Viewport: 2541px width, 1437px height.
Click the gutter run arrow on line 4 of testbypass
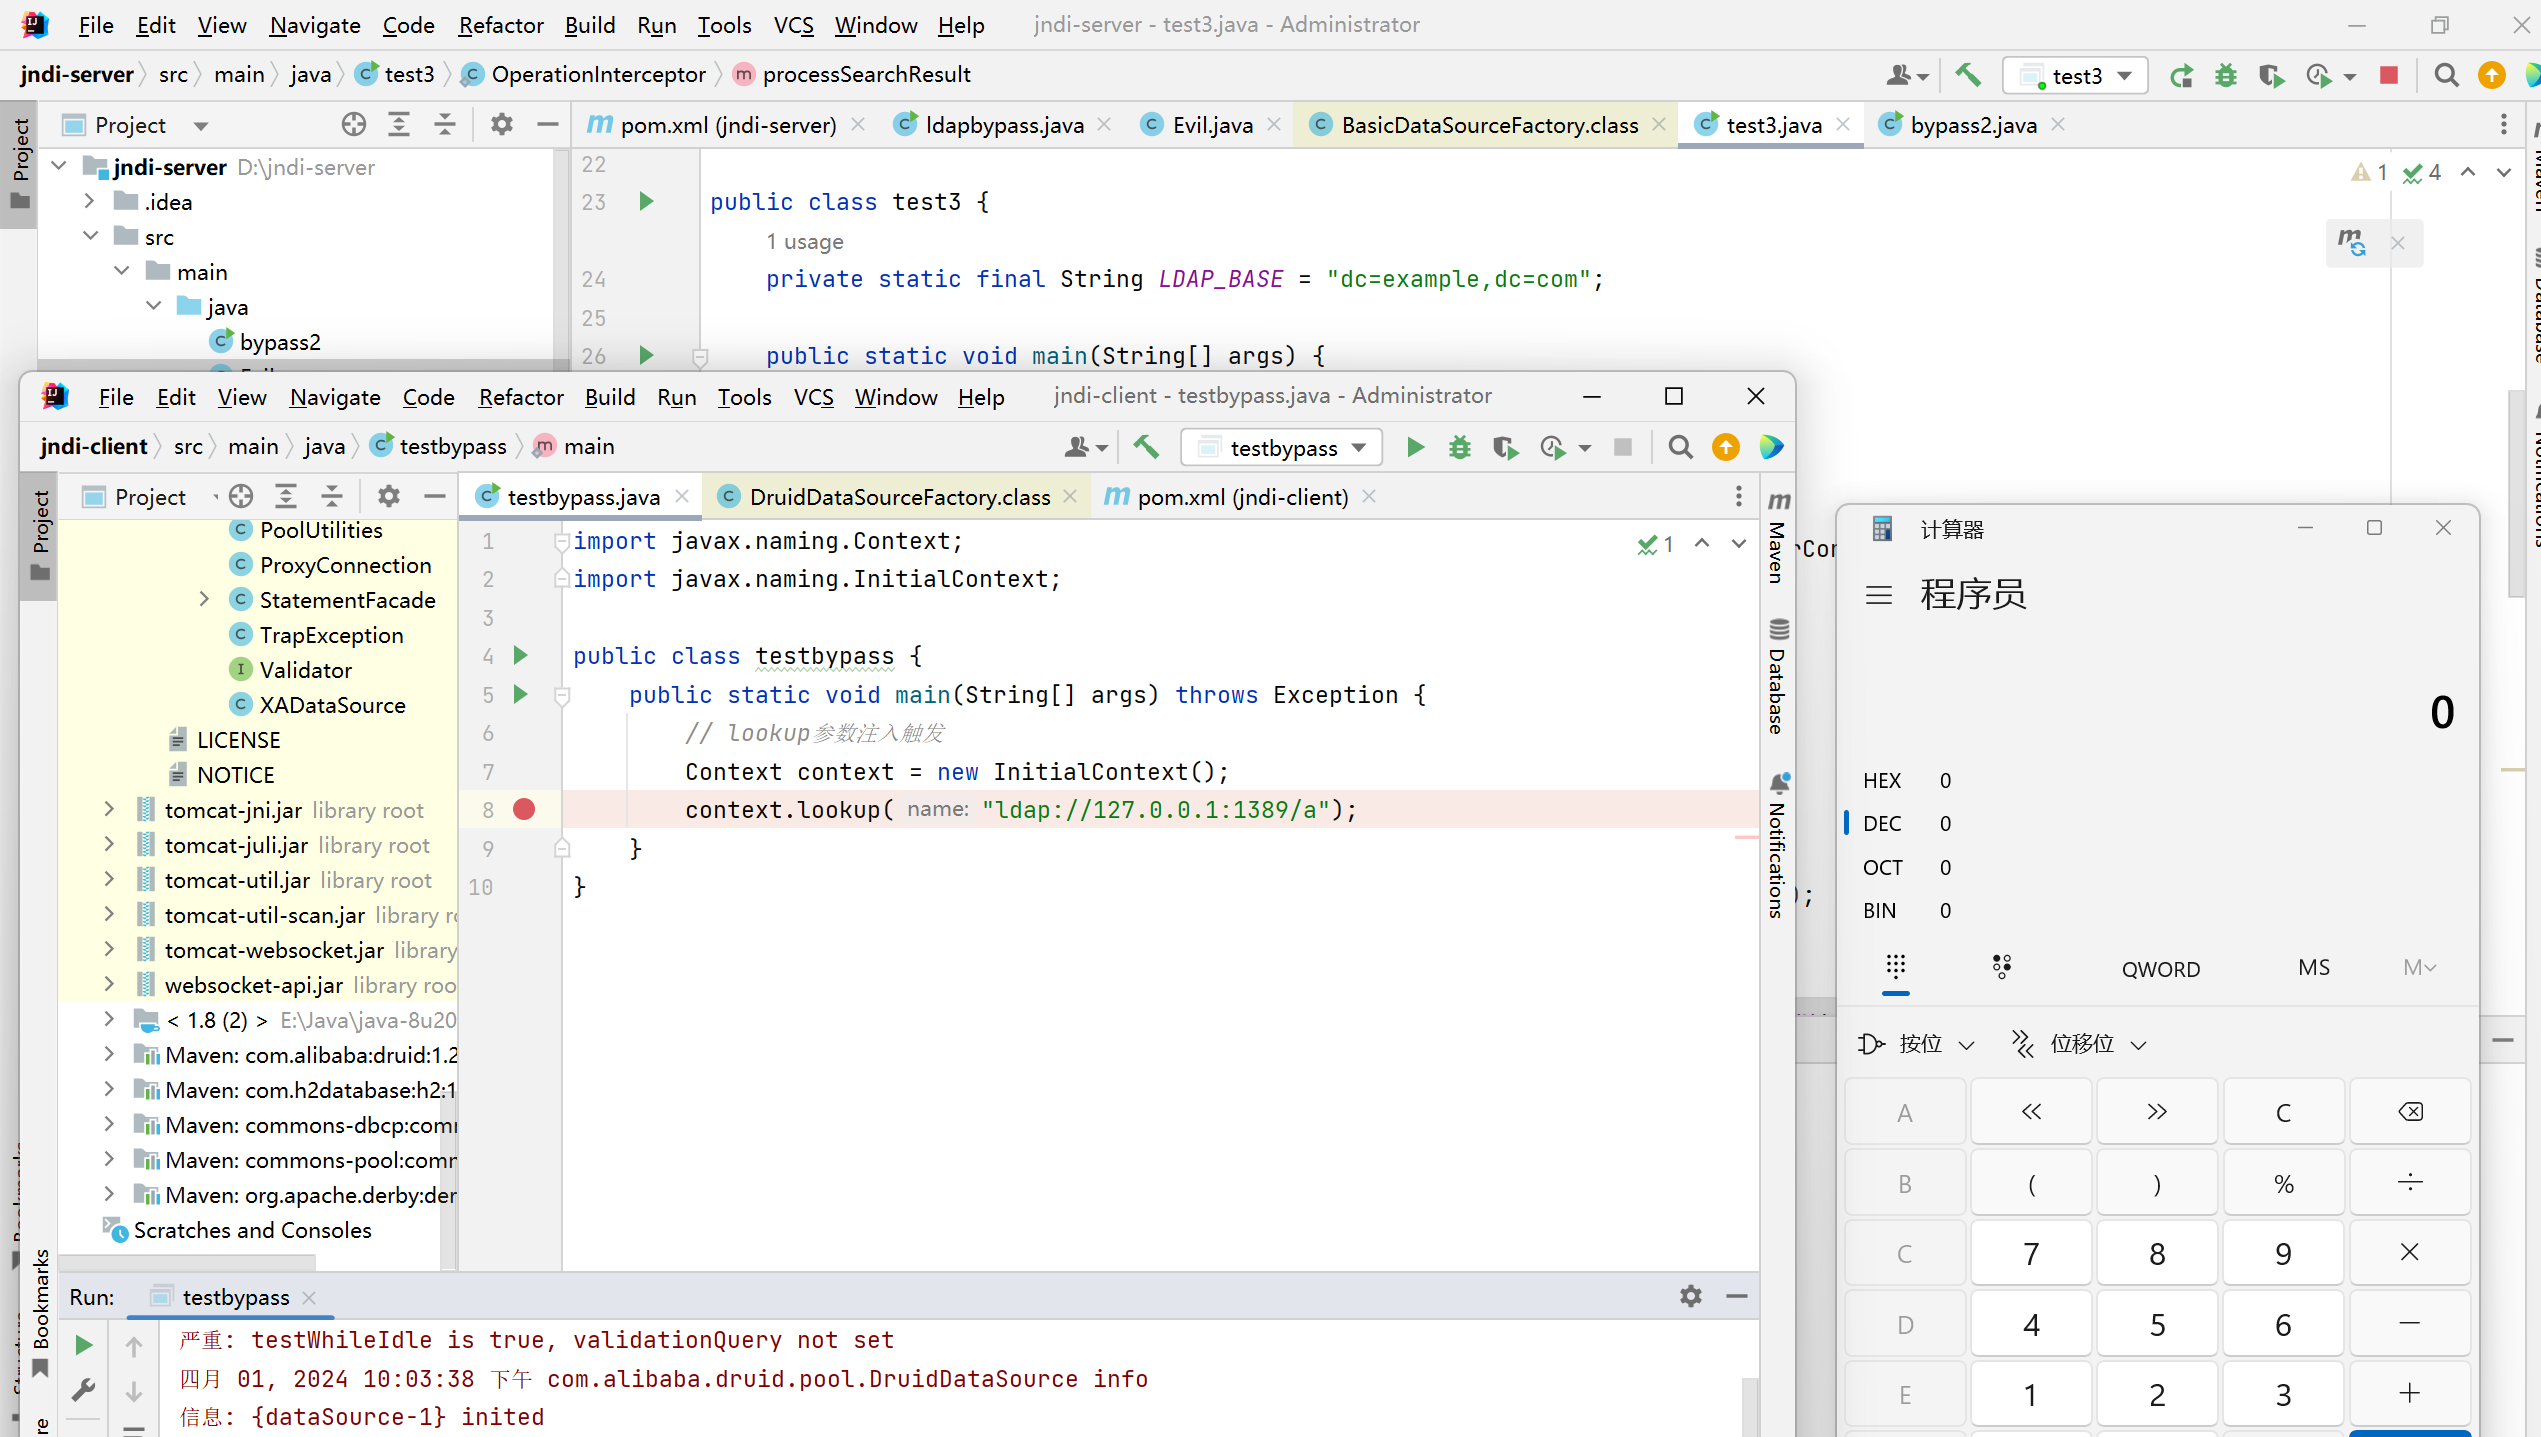(521, 655)
